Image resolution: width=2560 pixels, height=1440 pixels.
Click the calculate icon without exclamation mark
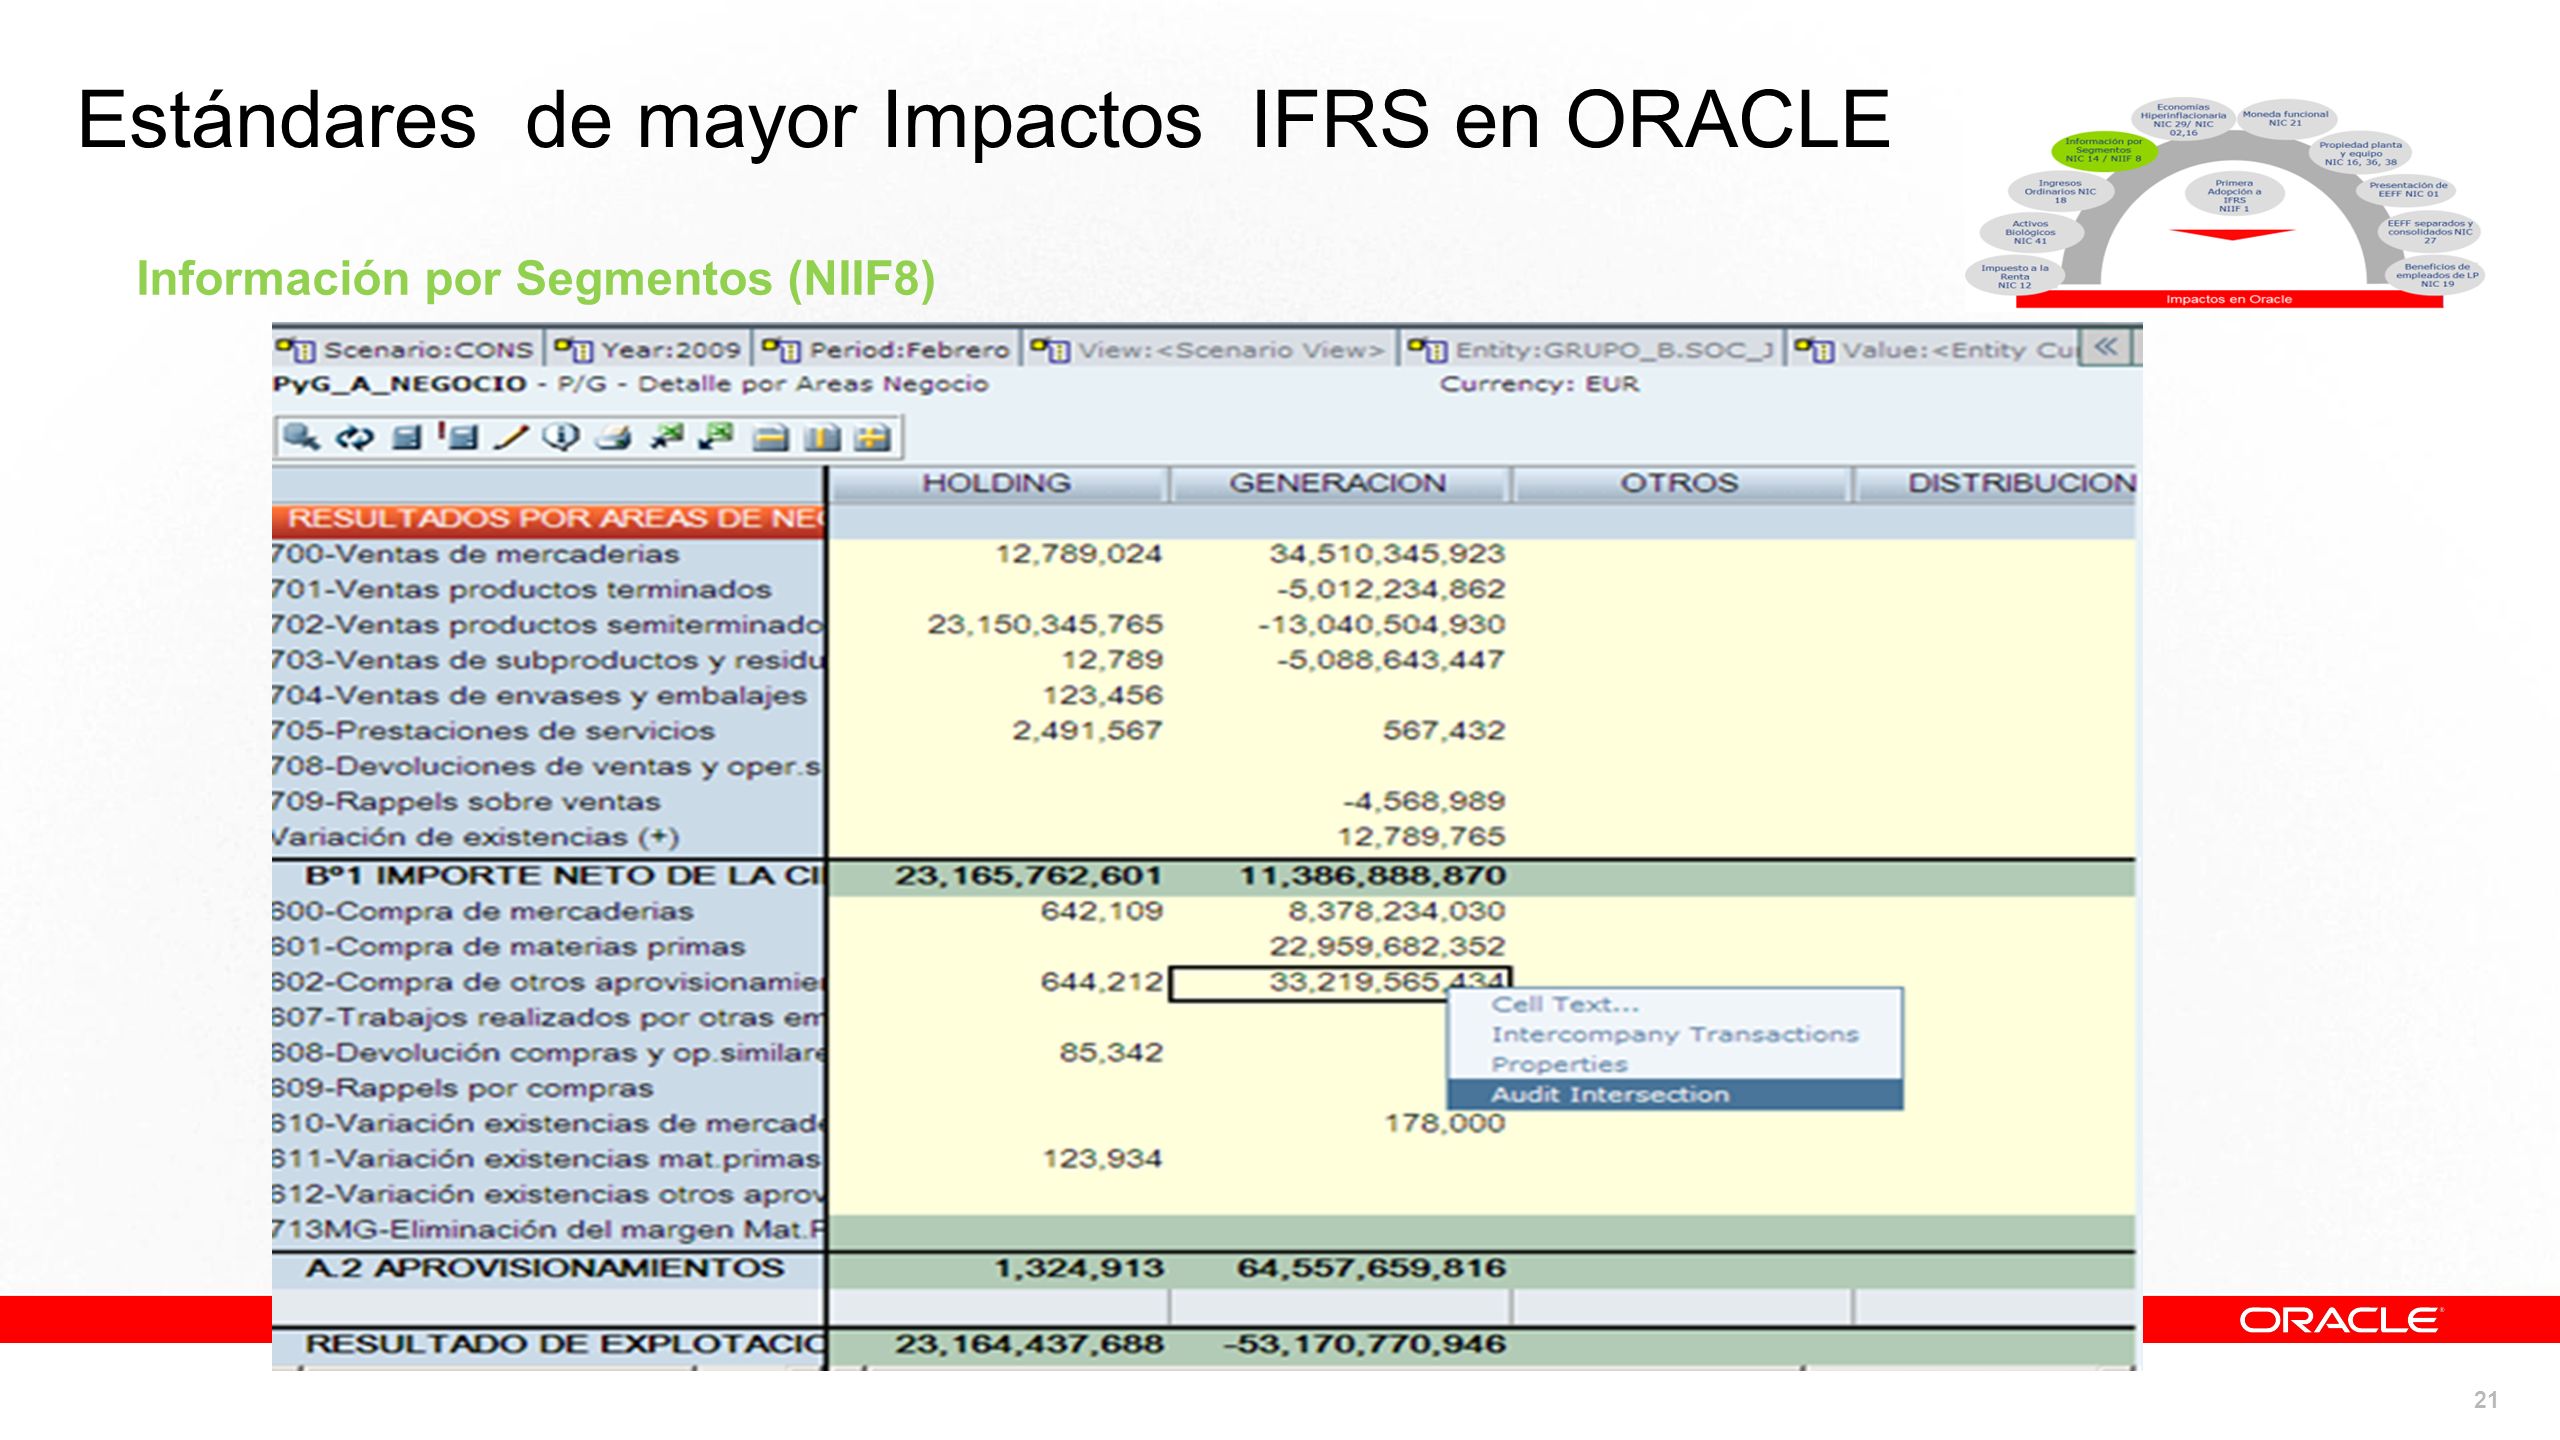click(406, 437)
